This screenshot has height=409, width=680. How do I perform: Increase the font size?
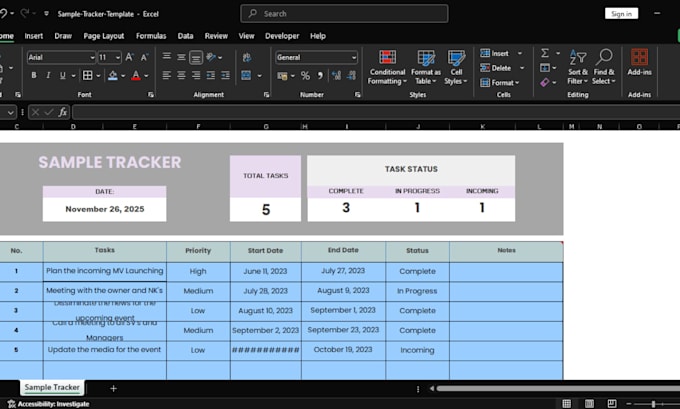pyautogui.click(x=129, y=57)
